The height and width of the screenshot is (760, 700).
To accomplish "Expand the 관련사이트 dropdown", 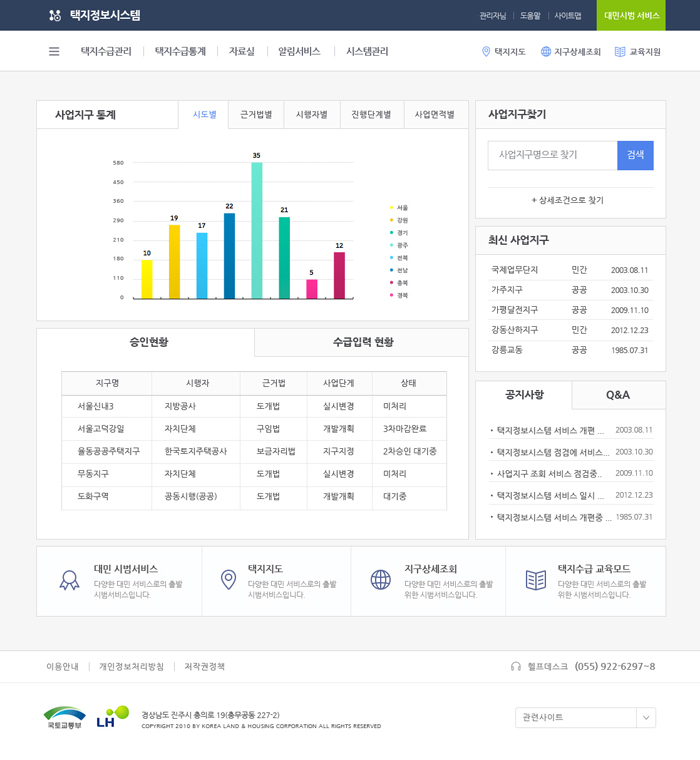I will [x=646, y=717].
